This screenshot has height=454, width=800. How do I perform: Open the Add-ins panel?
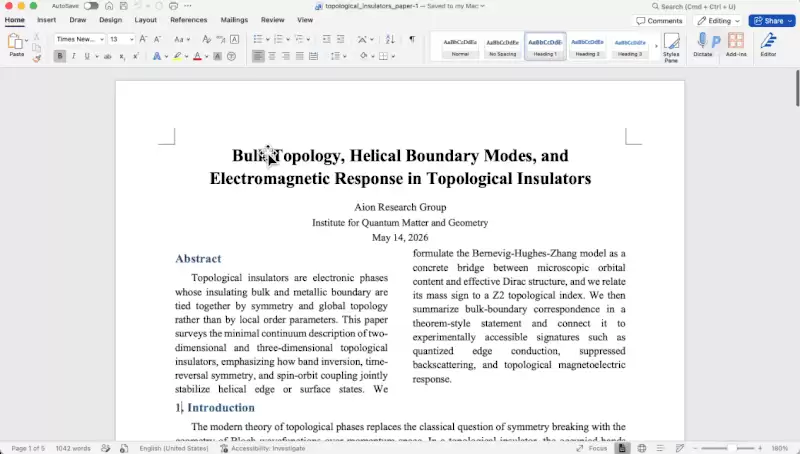tap(736, 45)
